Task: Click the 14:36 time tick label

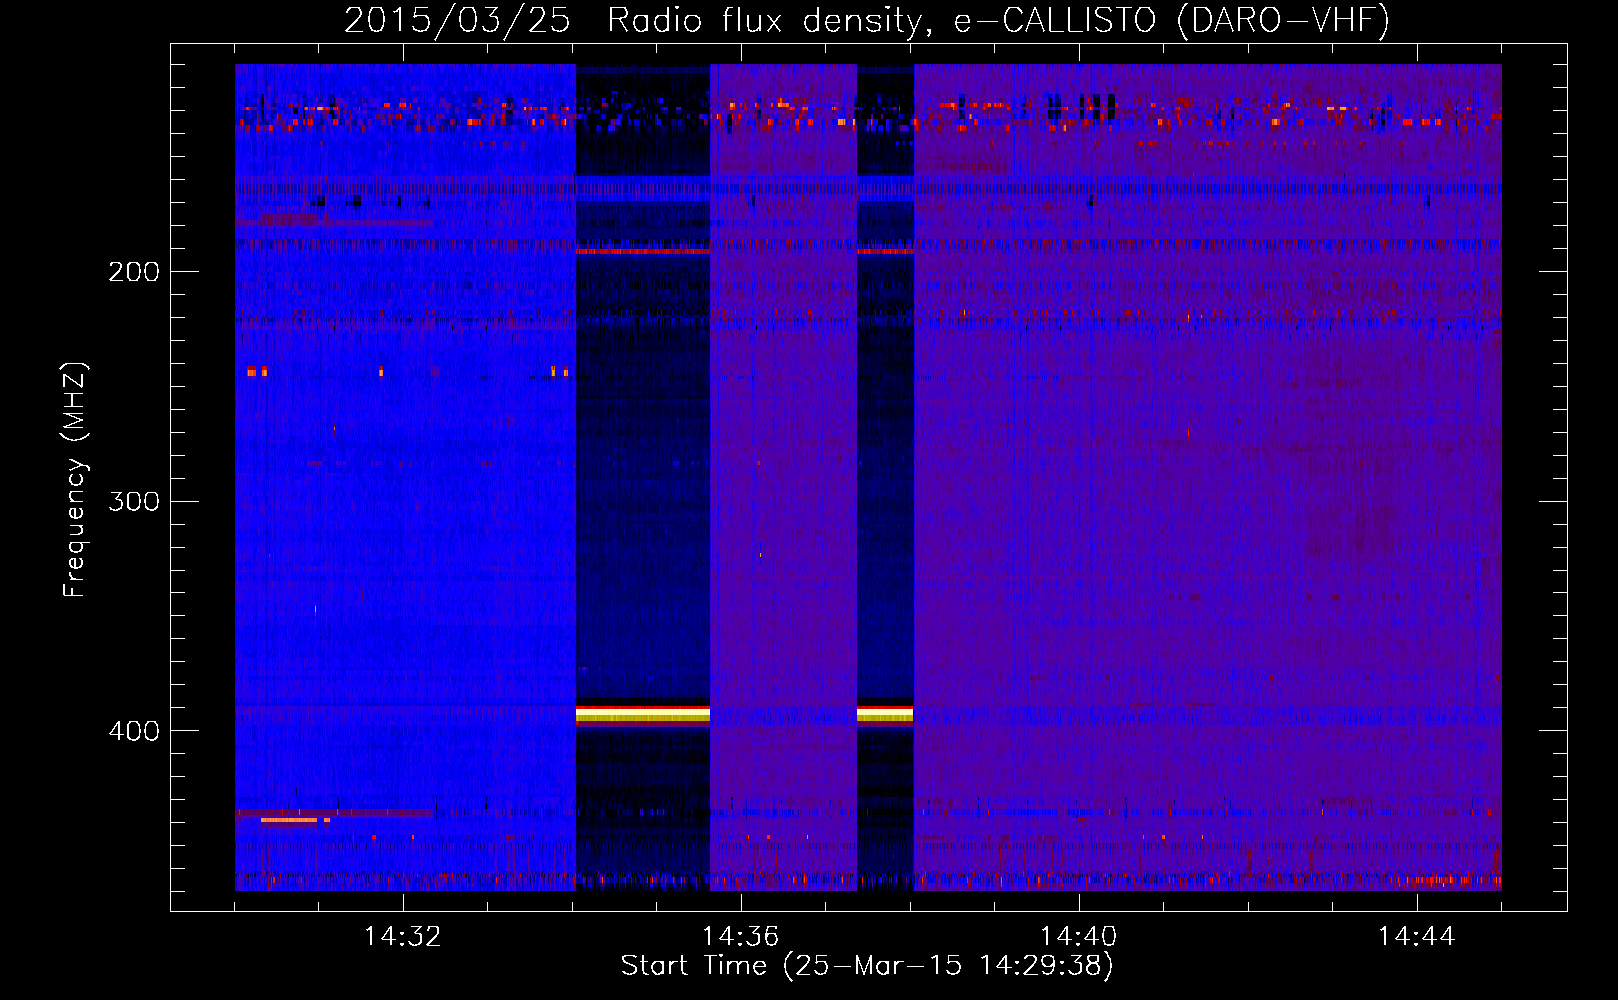Action: [x=740, y=937]
